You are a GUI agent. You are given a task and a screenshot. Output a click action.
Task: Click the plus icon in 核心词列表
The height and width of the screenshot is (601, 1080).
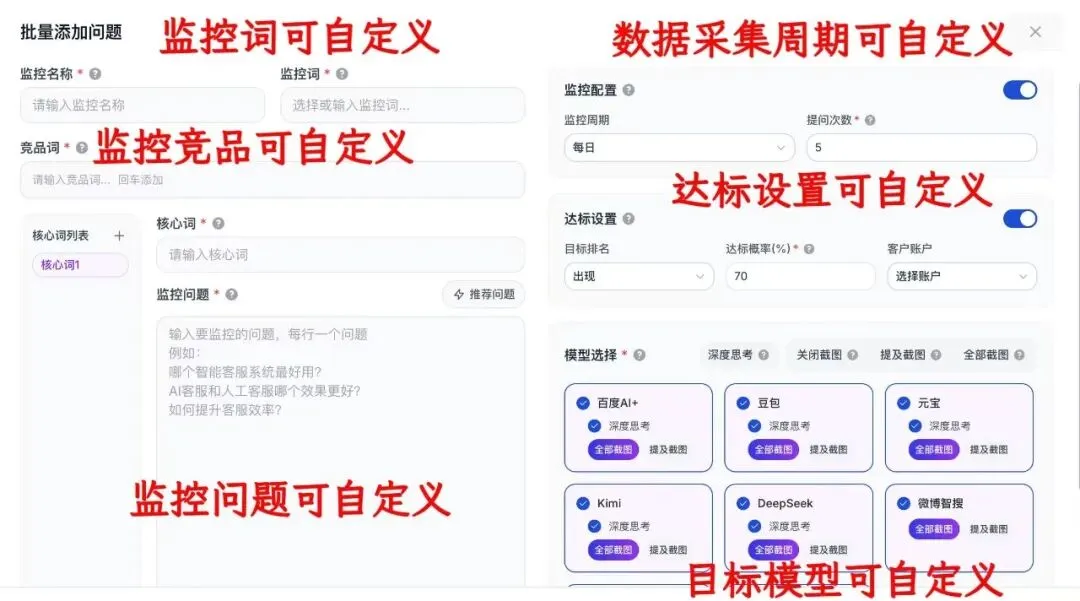pos(119,236)
